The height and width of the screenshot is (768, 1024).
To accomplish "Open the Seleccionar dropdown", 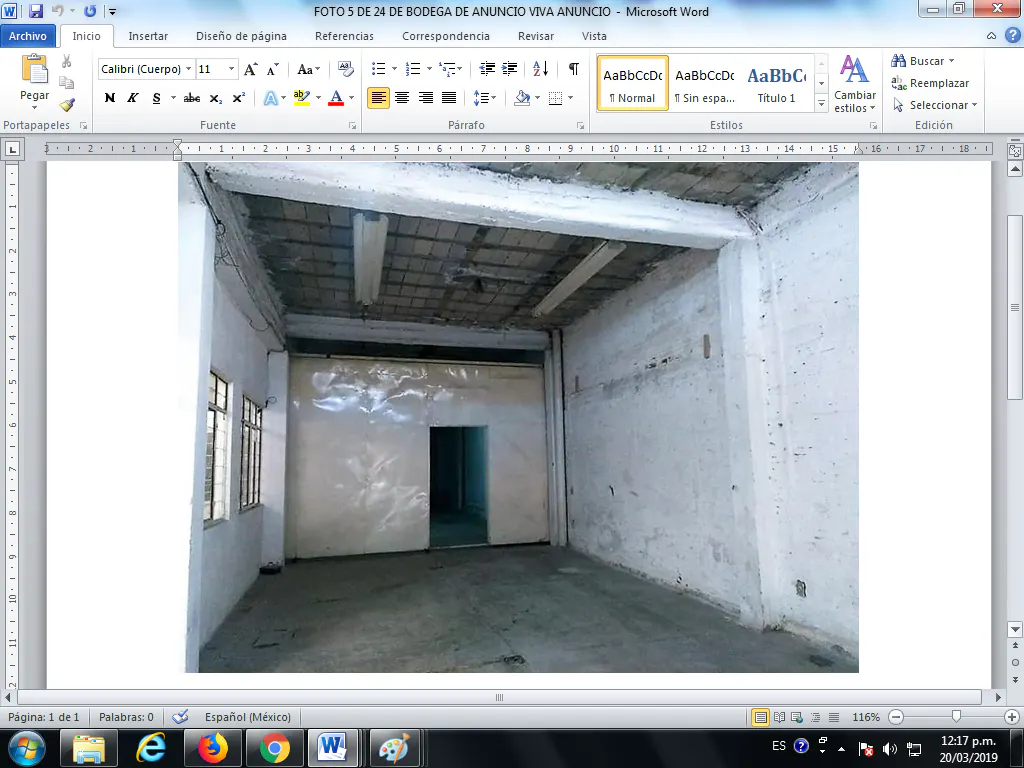I will [x=935, y=105].
